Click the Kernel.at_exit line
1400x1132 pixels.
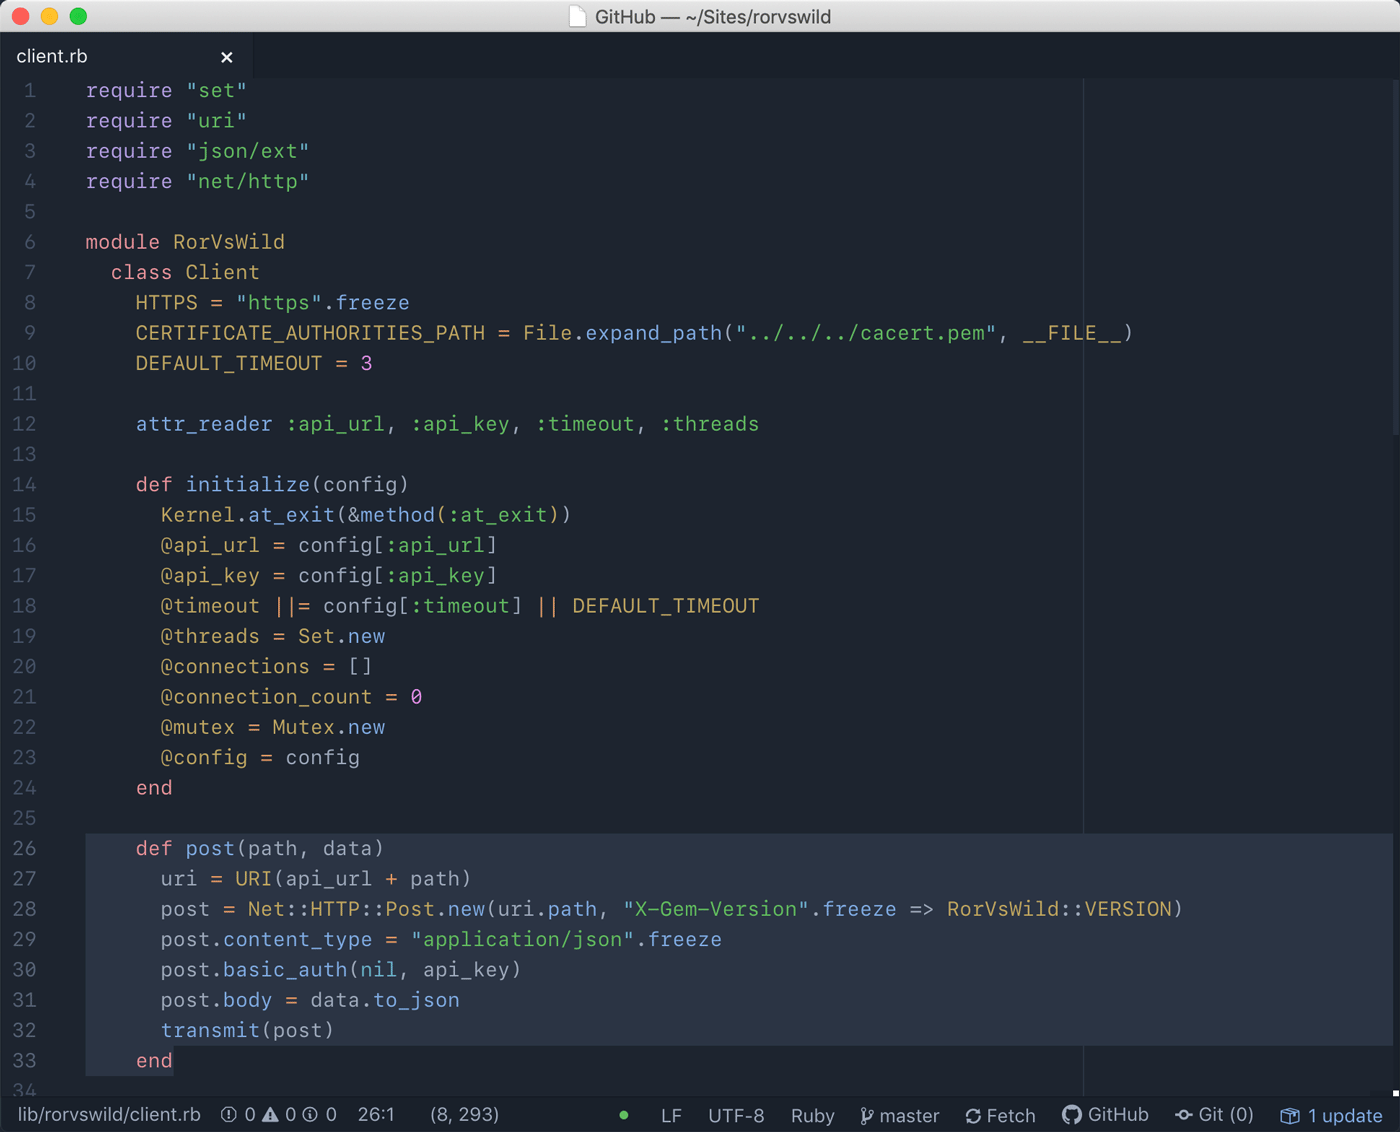click(x=366, y=515)
